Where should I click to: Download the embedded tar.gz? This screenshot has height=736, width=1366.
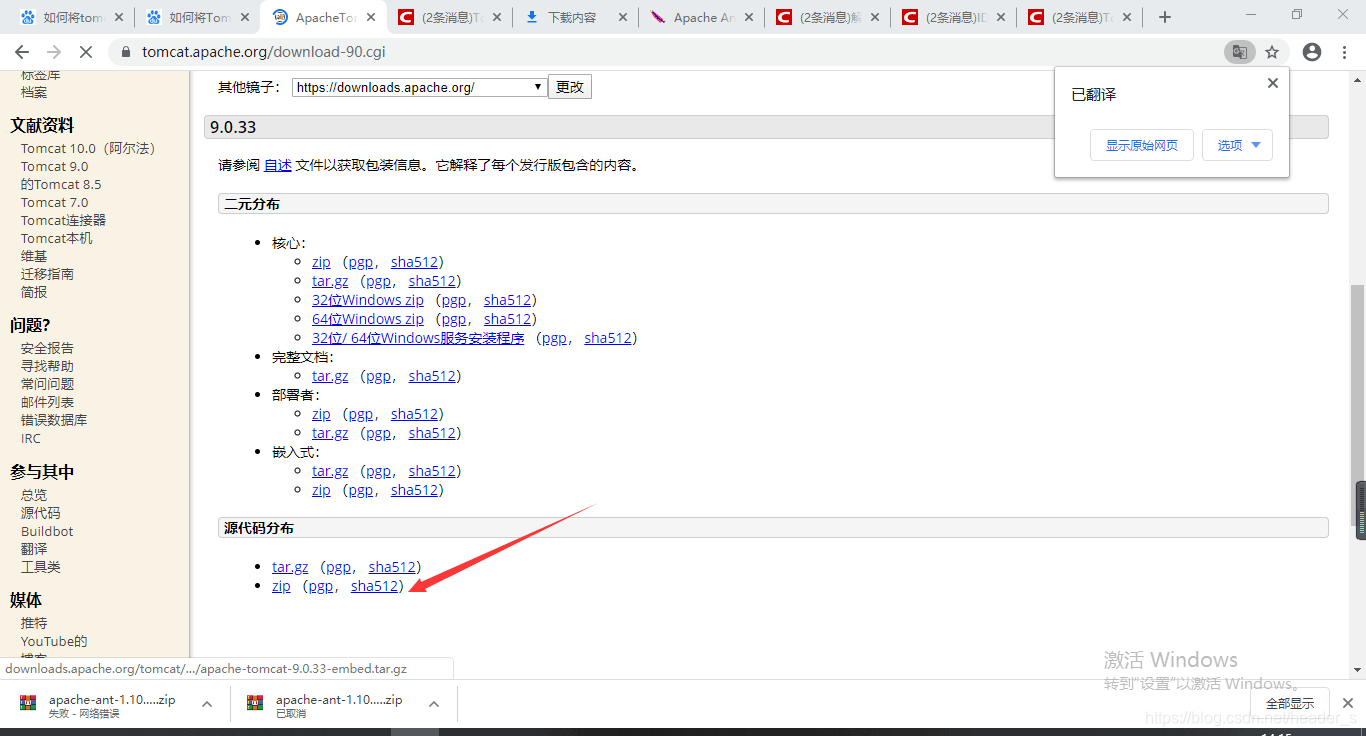pos(330,471)
